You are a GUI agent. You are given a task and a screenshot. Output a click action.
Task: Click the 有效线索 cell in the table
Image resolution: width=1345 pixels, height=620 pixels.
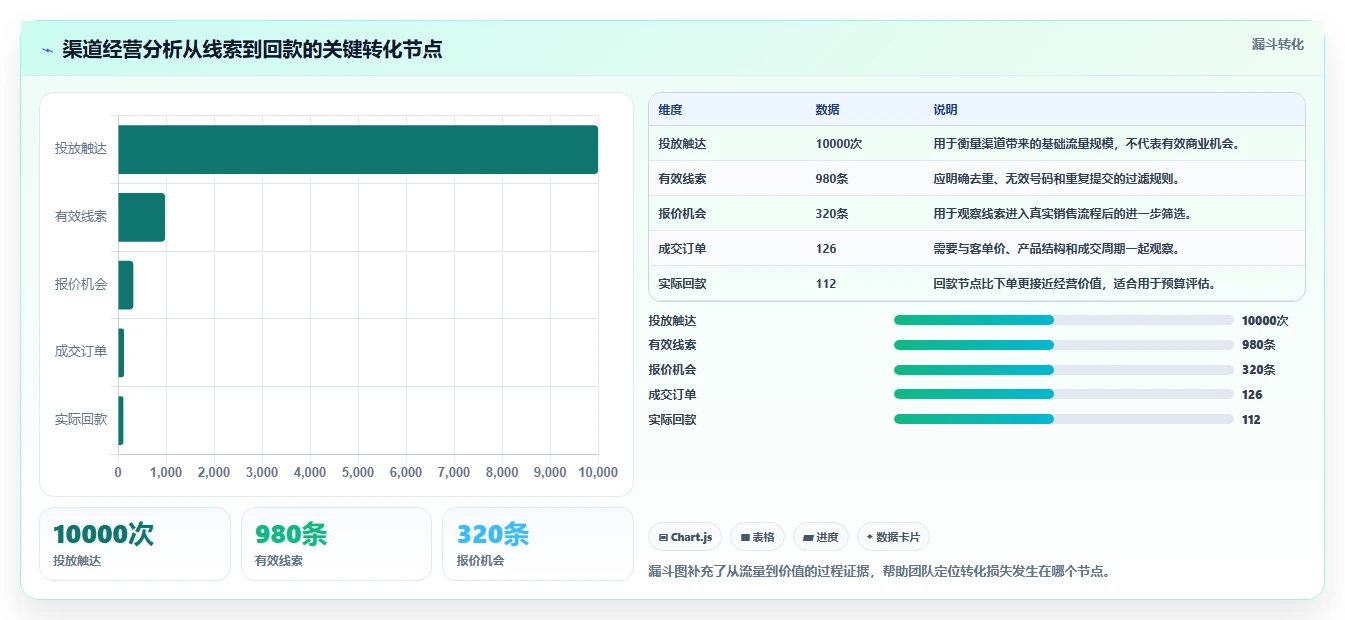pyautogui.click(x=682, y=179)
